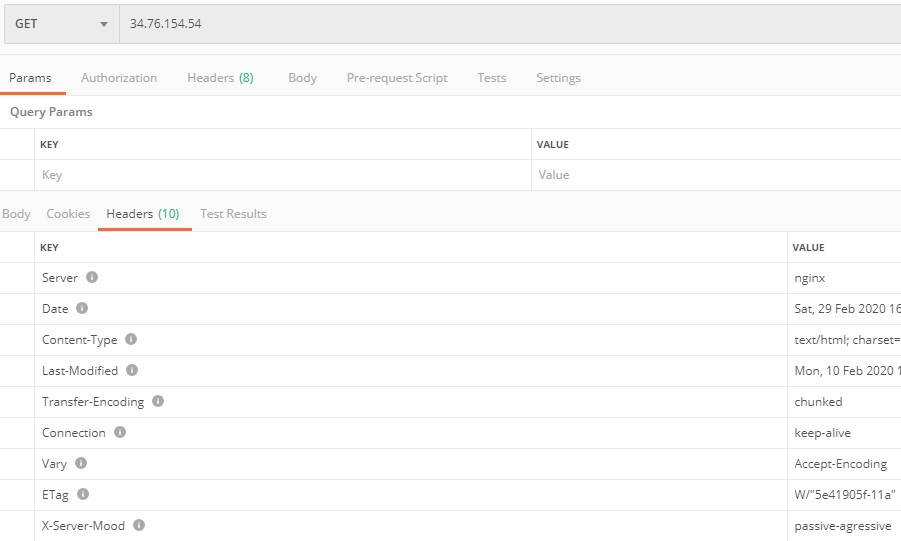This screenshot has height=541, width=901.
Task: Click info icon next to Server header
Action: click(92, 277)
